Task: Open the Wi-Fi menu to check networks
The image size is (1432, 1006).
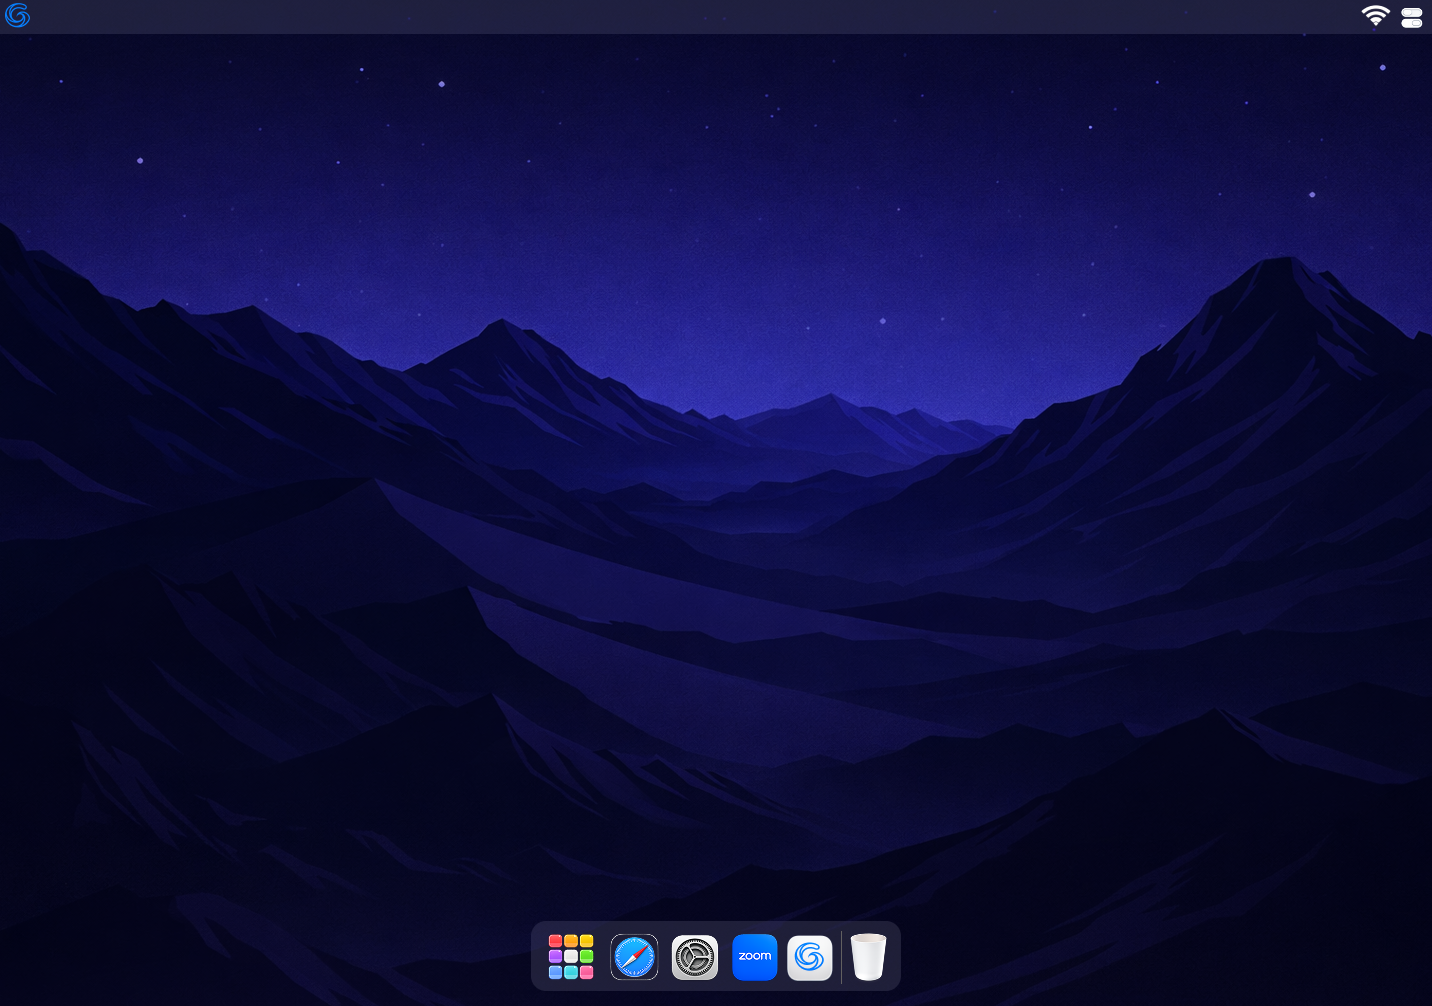Action: (1375, 17)
